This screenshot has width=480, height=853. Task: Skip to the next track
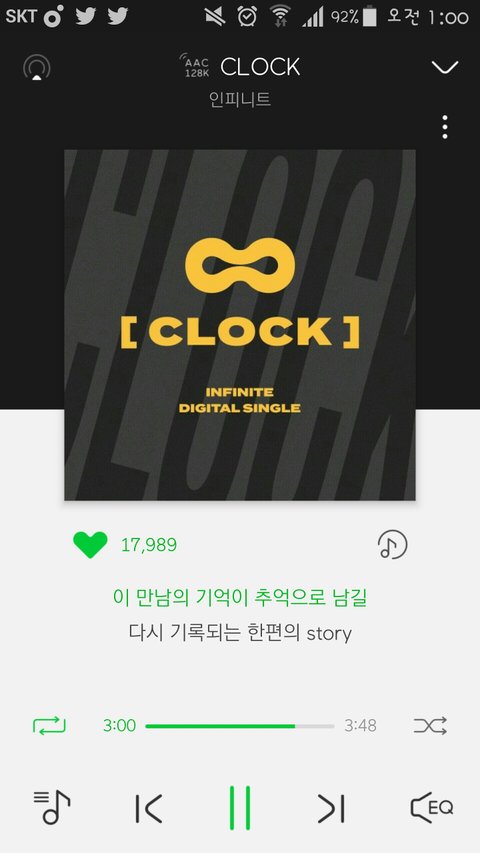331,808
